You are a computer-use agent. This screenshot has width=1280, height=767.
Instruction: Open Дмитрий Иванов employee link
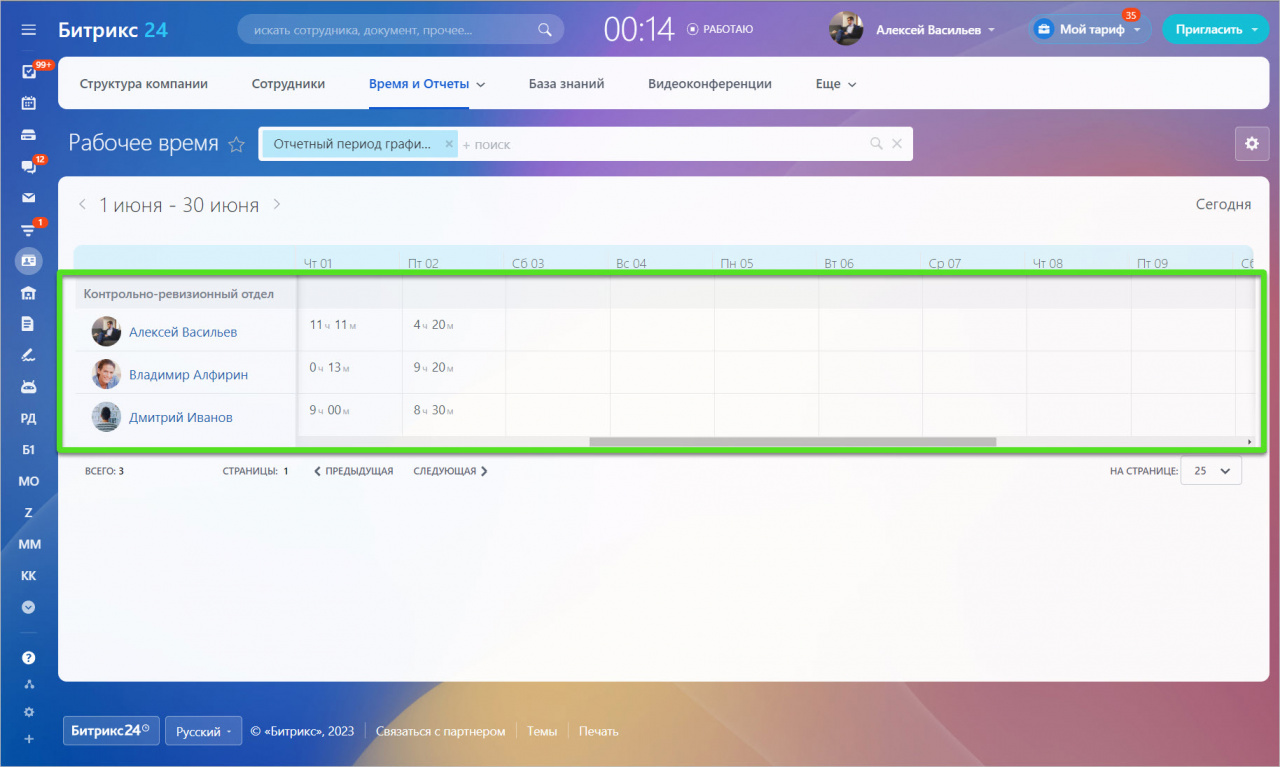pos(180,417)
